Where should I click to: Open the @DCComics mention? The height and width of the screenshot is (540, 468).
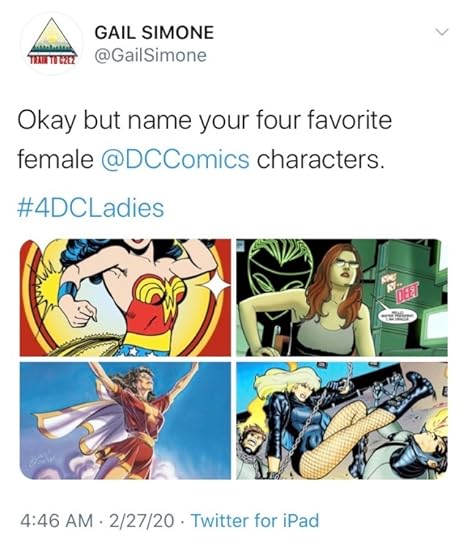175,160
